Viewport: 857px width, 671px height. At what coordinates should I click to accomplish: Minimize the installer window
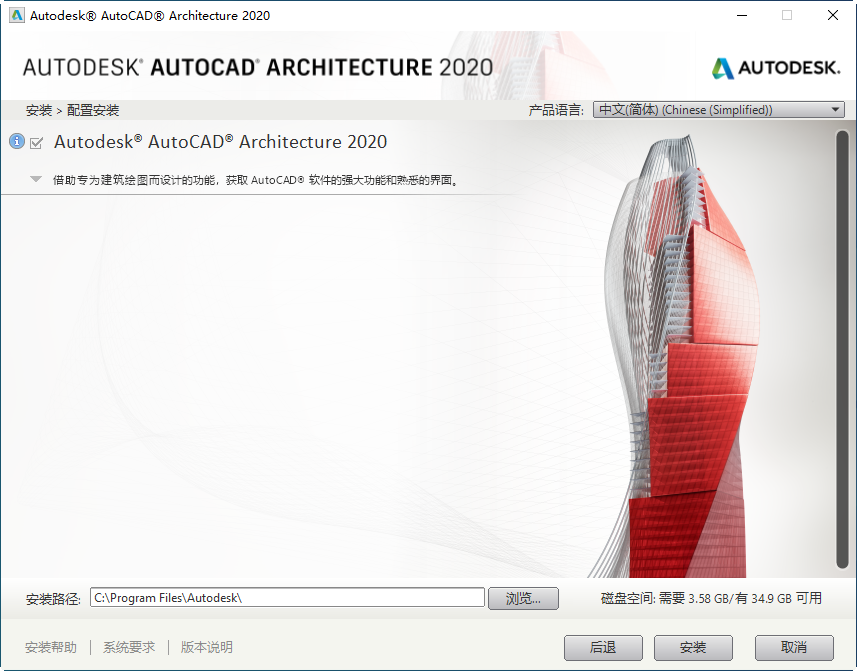tap(742, 15)
